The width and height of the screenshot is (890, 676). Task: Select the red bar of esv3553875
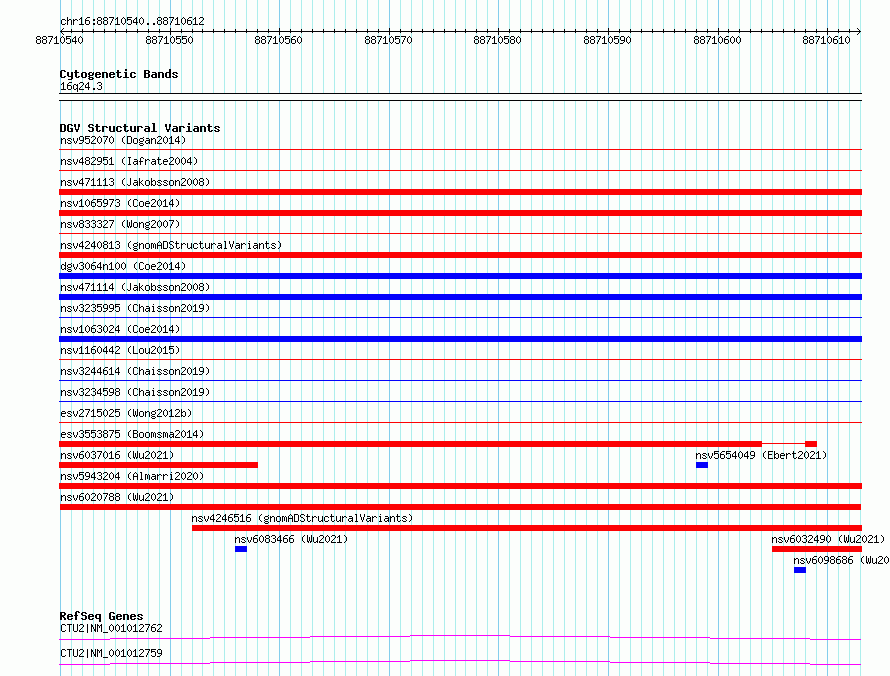(x=438, y=444)
